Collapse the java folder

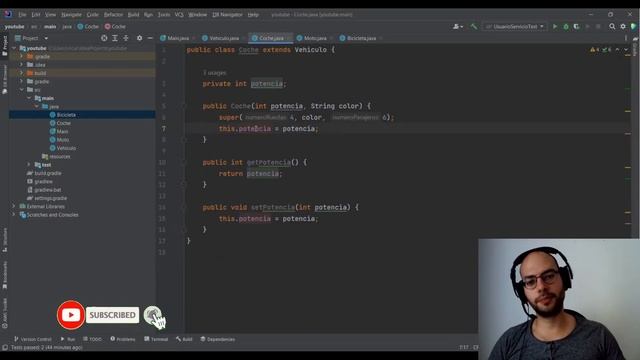pyautogui.click(x=36, y=107)
